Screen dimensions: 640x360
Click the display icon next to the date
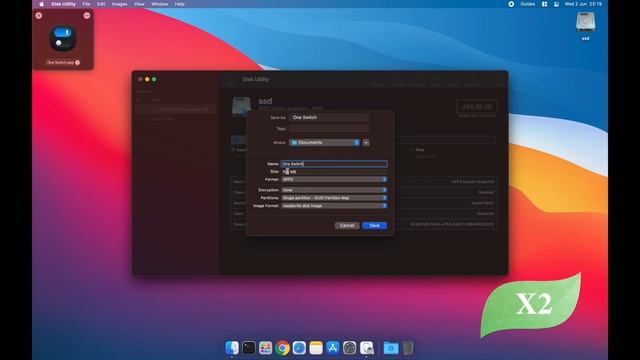(556, 4)
